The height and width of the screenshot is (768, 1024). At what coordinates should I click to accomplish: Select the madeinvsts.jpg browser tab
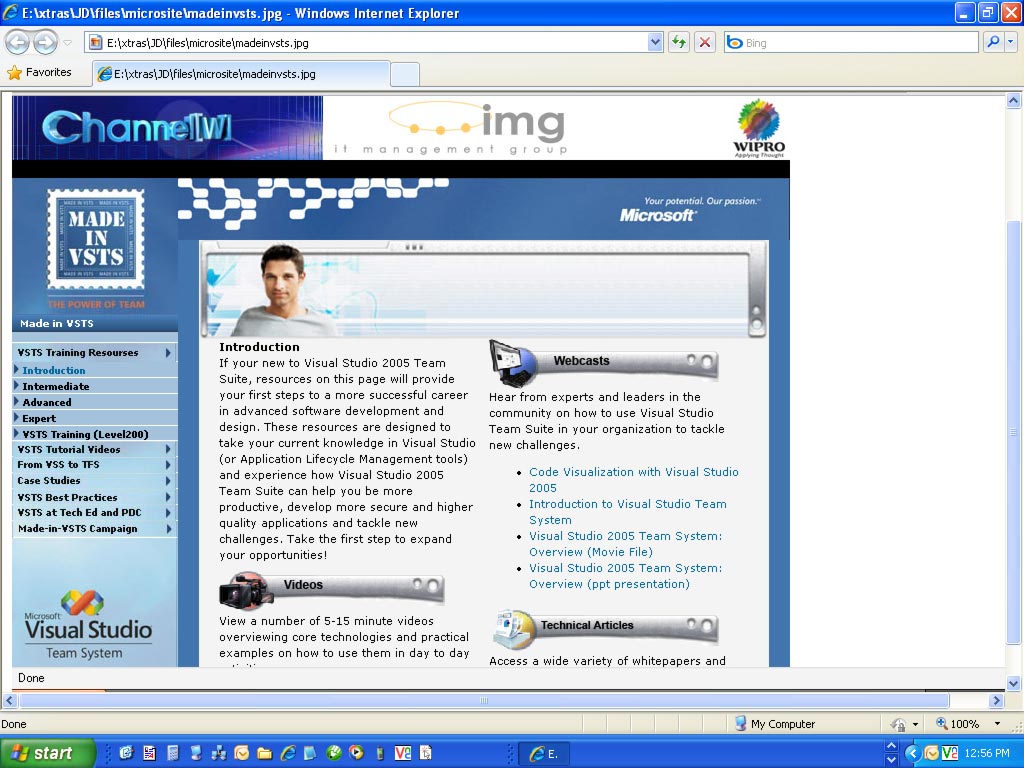coord(241,74)
